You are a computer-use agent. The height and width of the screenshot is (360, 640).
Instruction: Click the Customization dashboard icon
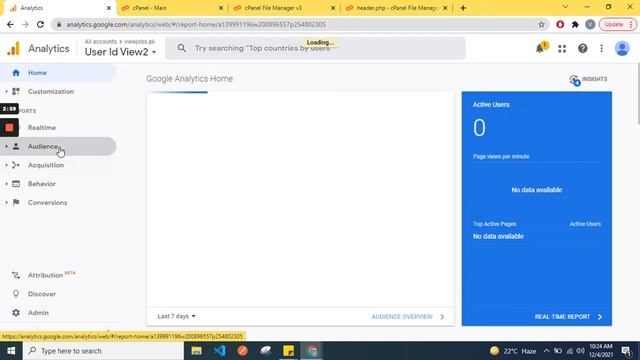(x=16, y=91)
